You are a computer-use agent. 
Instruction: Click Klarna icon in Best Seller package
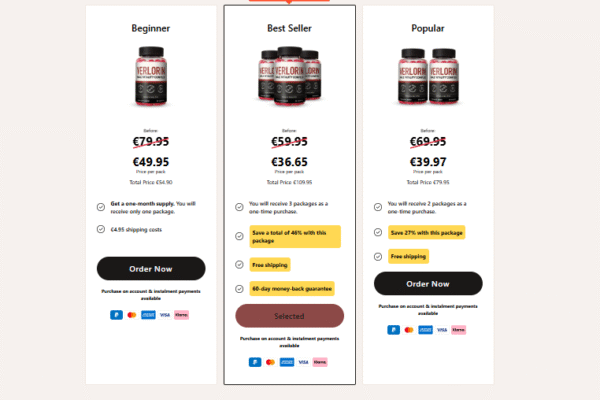click(x=320, y=361)
